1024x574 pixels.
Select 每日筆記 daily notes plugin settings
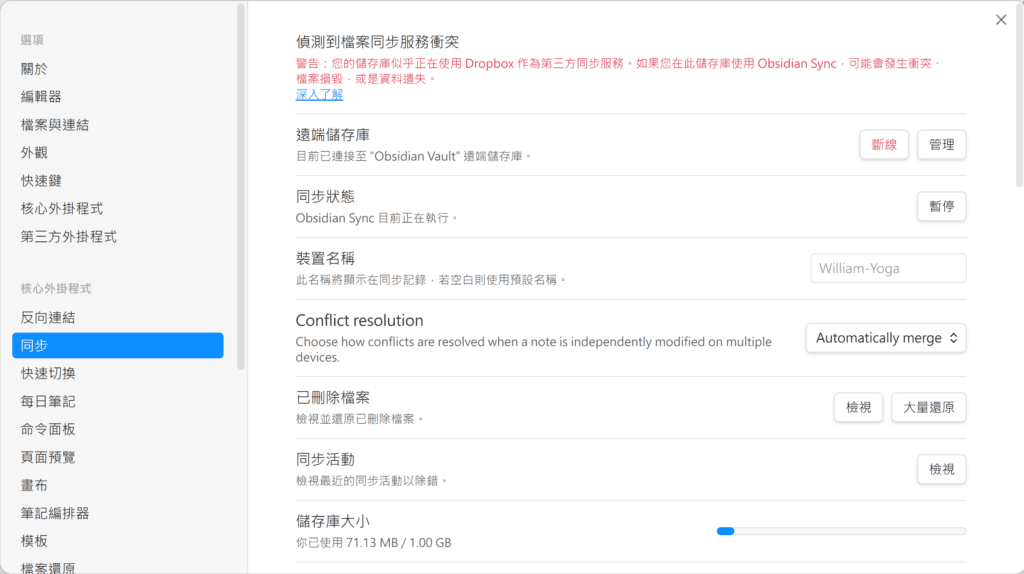click(x=48, y=401)
